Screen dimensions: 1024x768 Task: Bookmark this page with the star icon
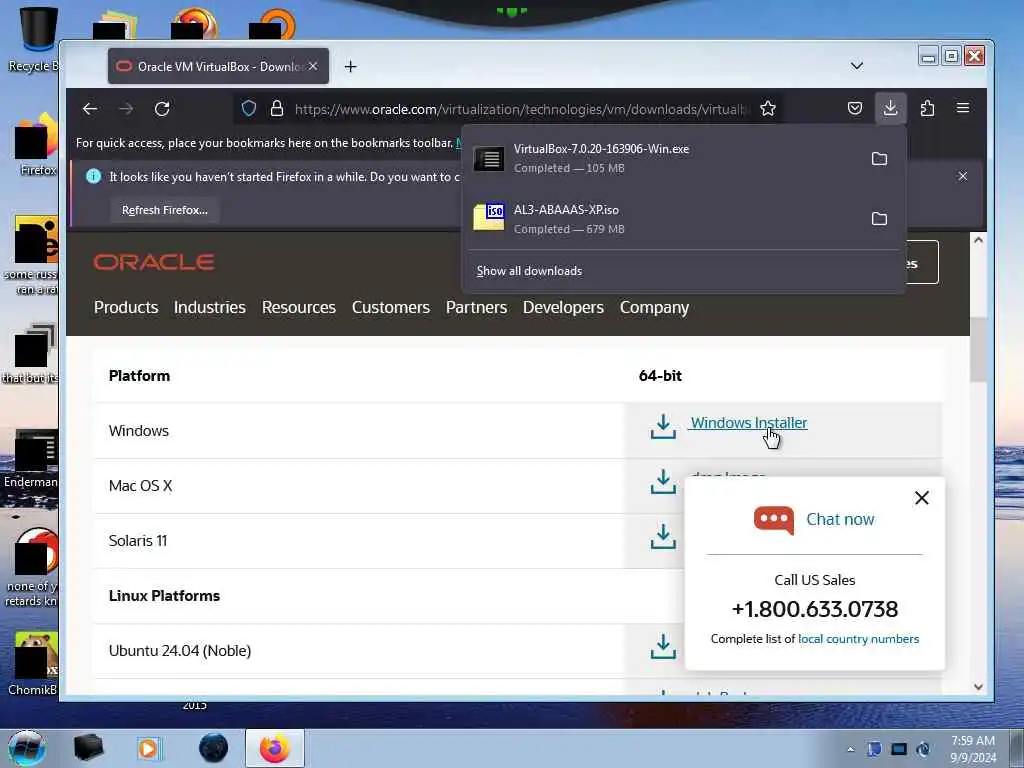(x=768, y=108)
